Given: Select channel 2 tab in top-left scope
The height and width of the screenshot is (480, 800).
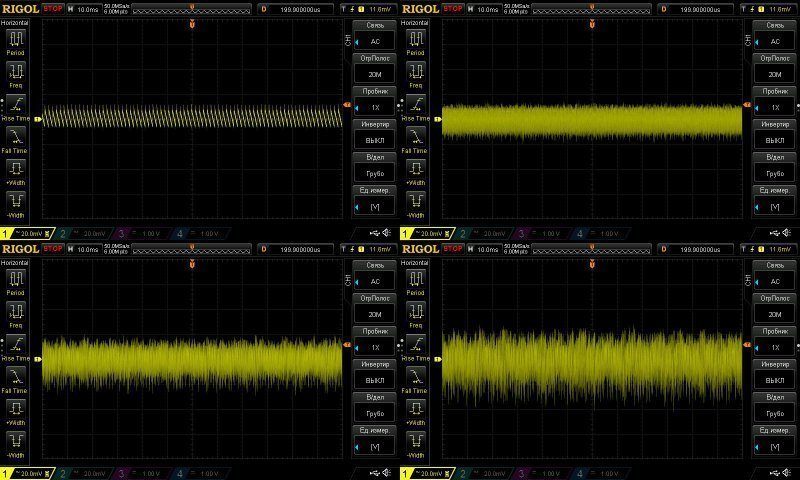Looking at the screenshot, I should (84, 234).
